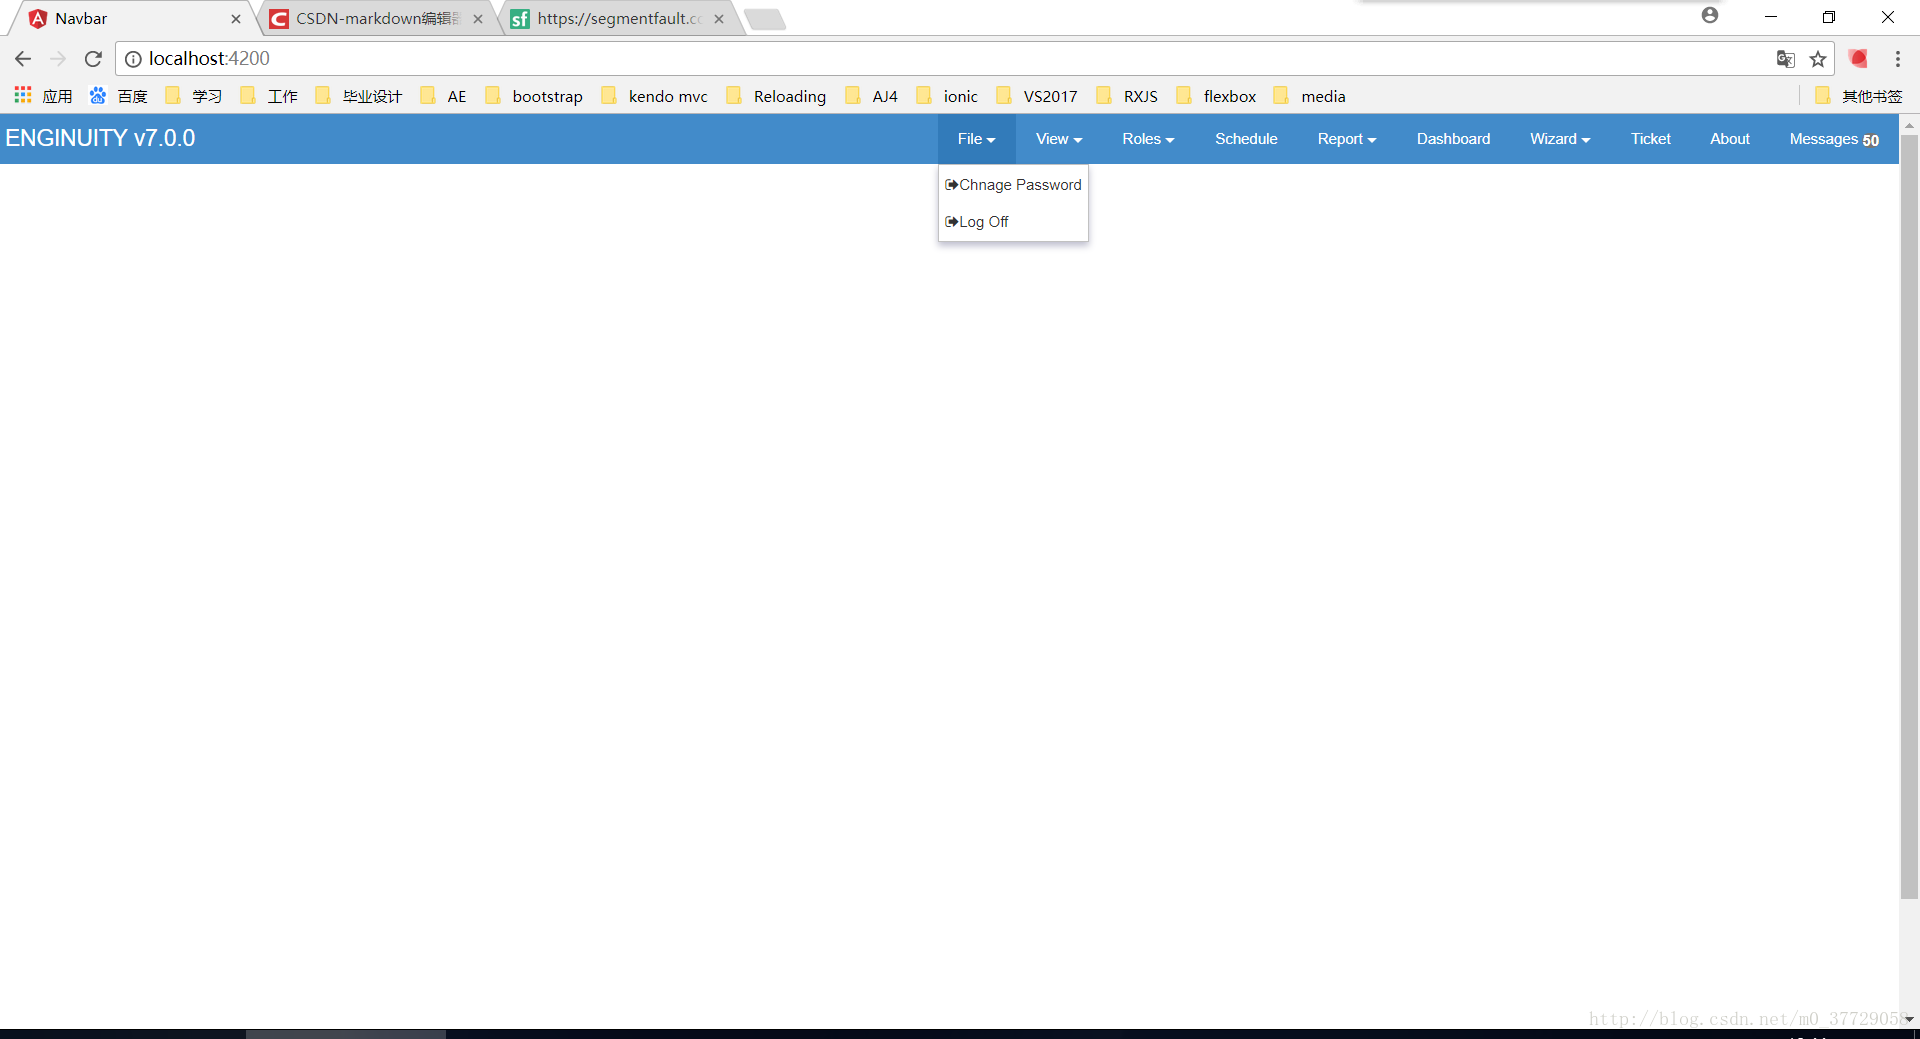Open the 百度 bookmark
The height and width of the screenshot is (1039, 1920).
click(118, 96)
